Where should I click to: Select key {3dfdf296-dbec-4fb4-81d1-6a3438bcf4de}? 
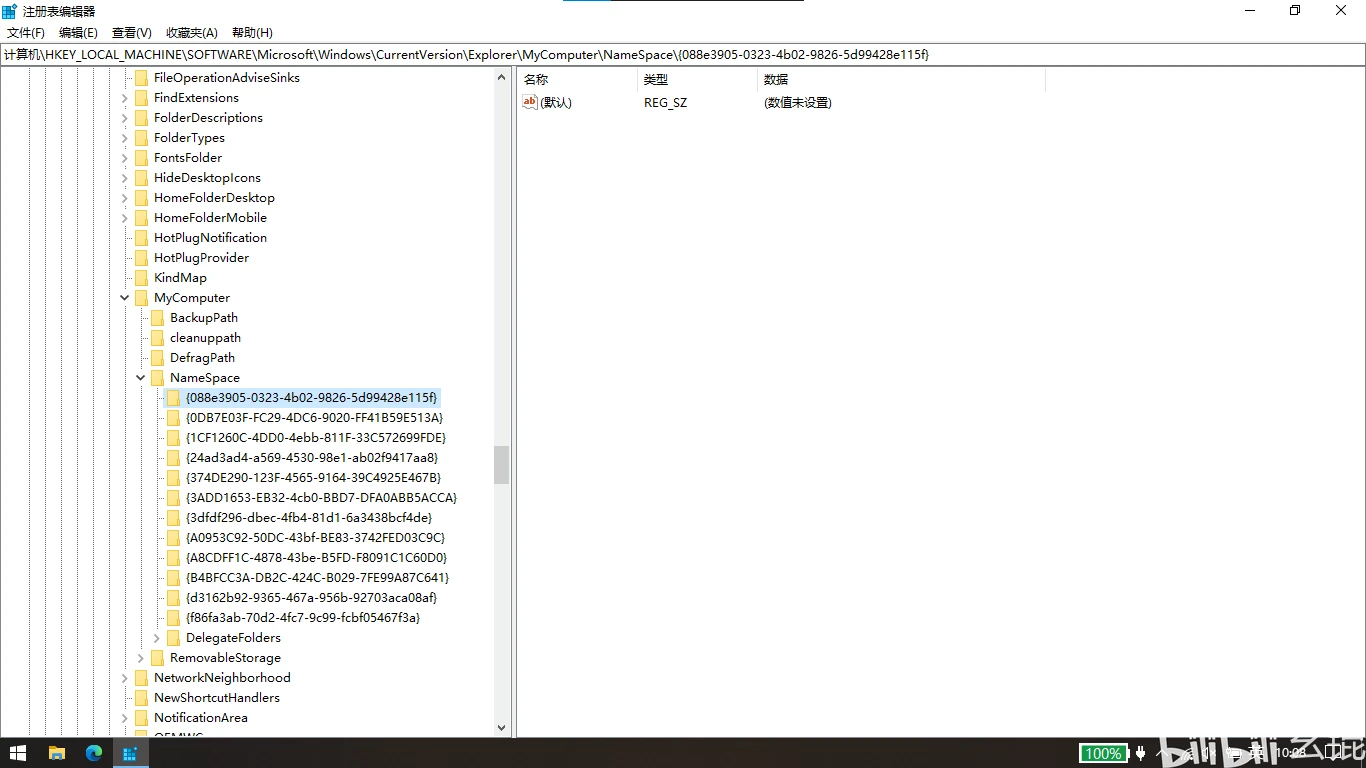pos(309,518)
